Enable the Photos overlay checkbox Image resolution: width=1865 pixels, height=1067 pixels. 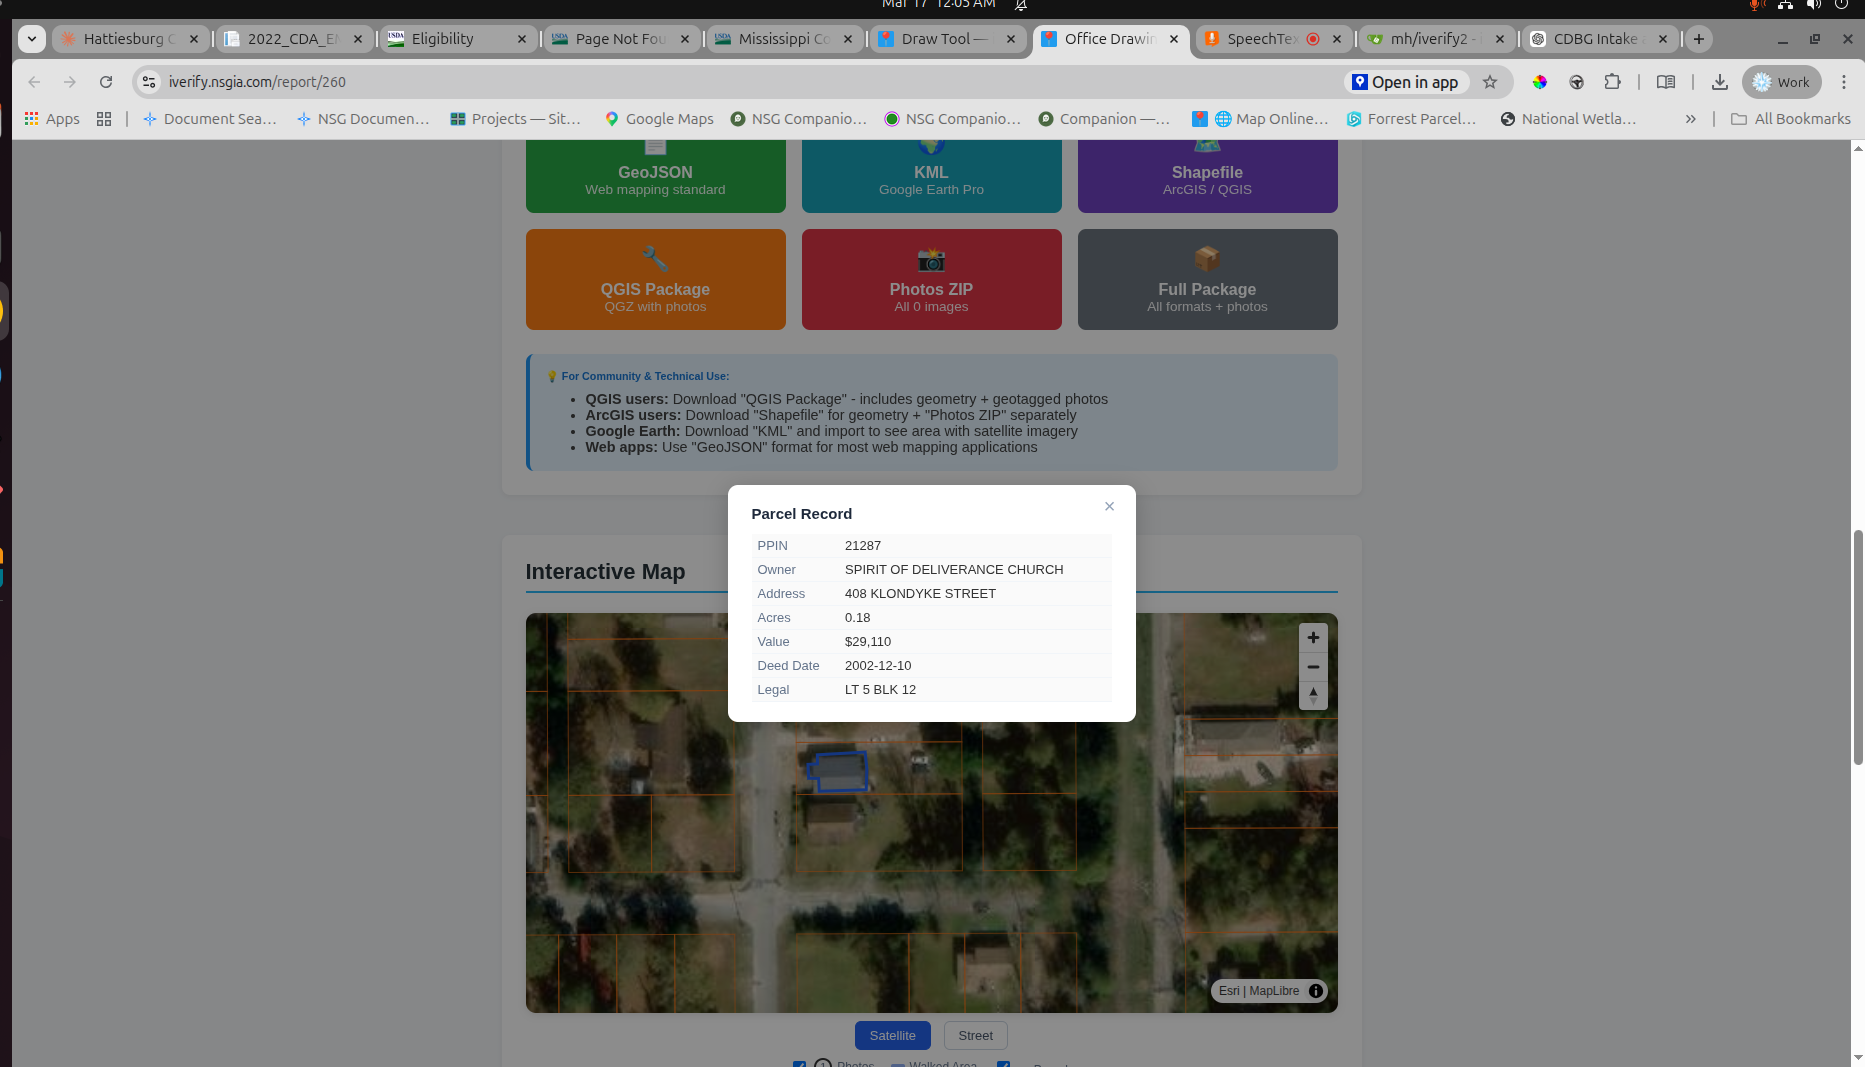click(x=799, y=1064)
